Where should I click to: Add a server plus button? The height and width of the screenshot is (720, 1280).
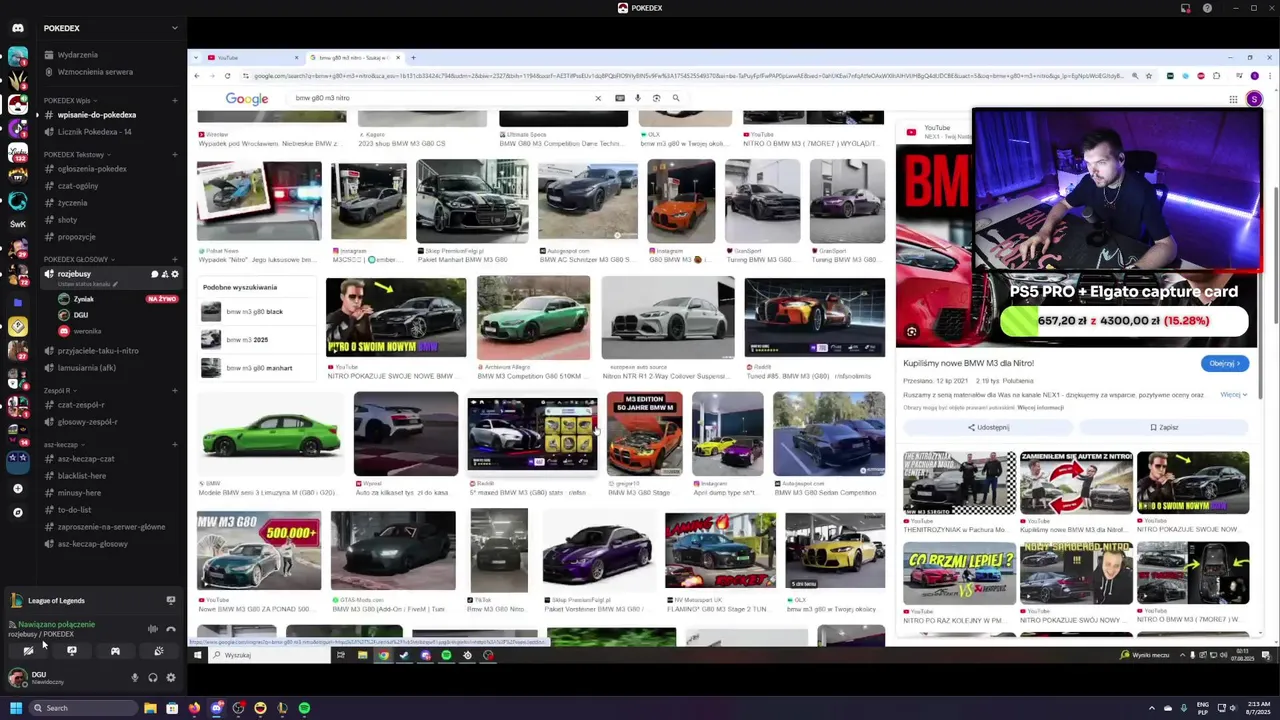tap(17, 488)
